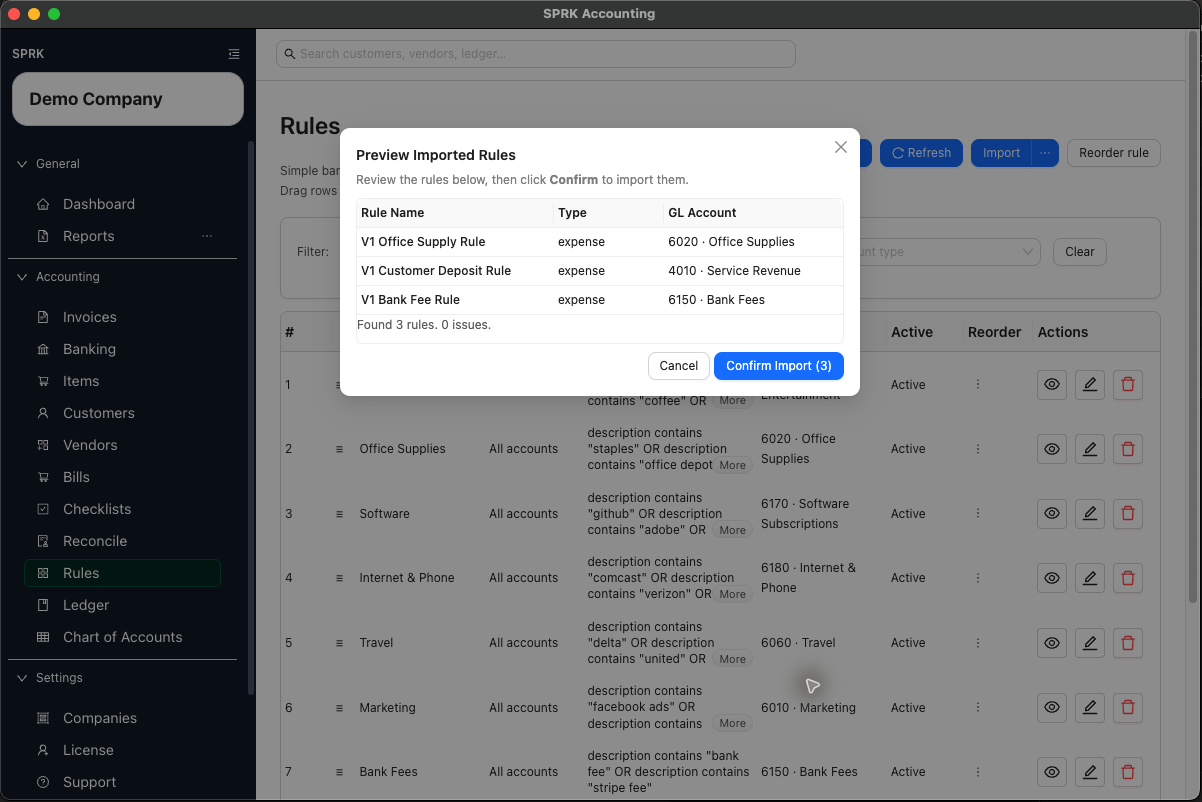Clear the rule filters

(x=1080, y=252)
